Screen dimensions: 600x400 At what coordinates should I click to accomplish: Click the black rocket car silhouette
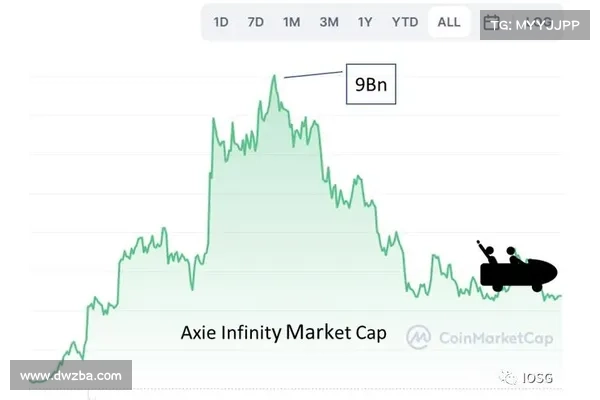[518, 270]
